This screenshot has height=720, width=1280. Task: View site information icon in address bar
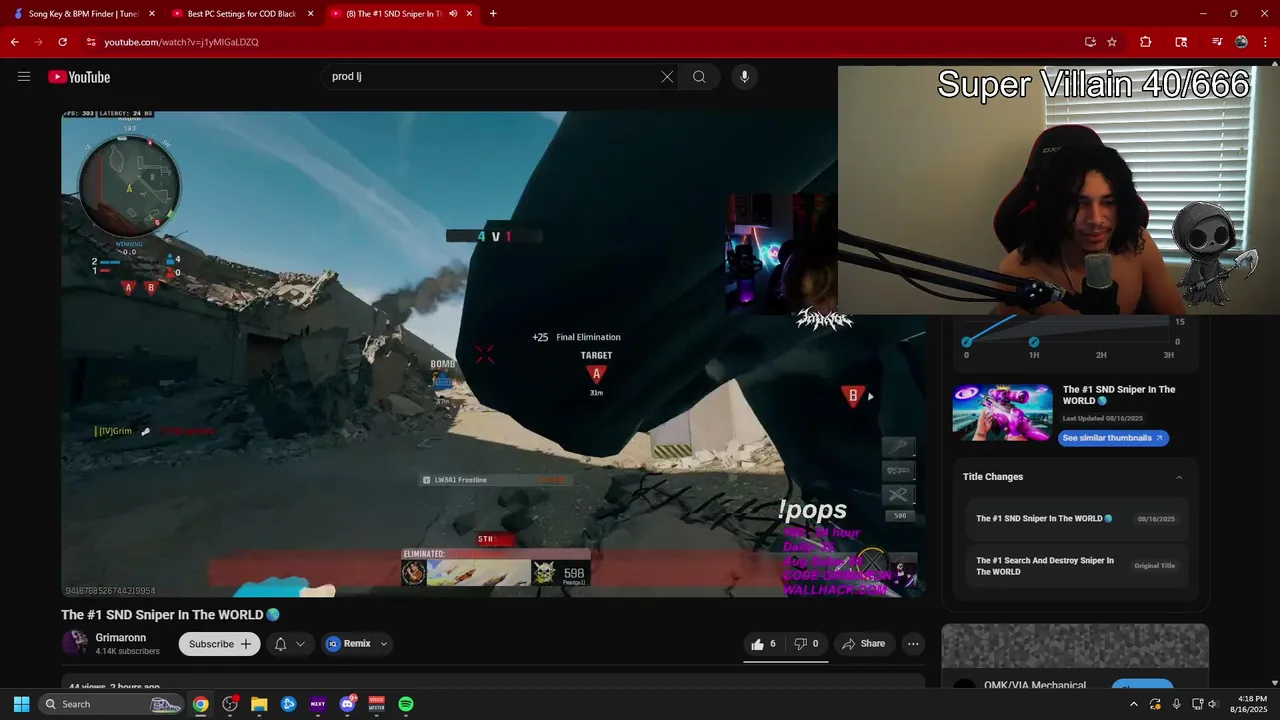coord(90,42)
